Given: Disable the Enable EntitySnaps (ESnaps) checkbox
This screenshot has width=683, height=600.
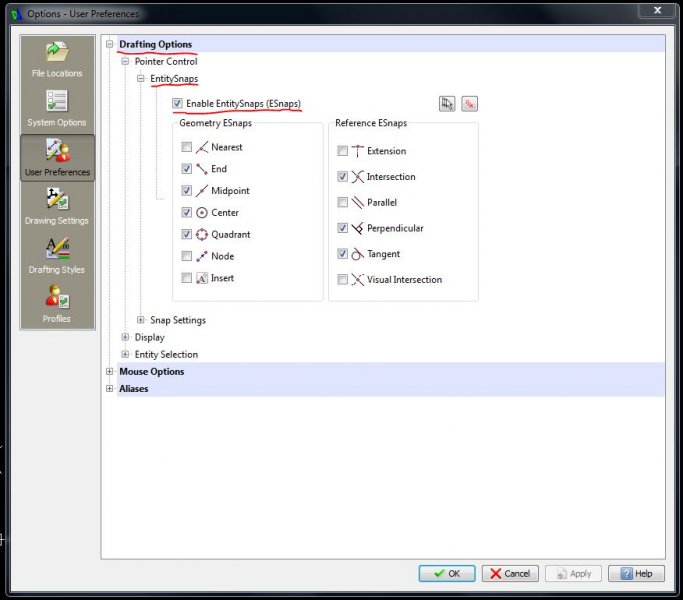Looking at the screenshot, I should coord(177,104).
